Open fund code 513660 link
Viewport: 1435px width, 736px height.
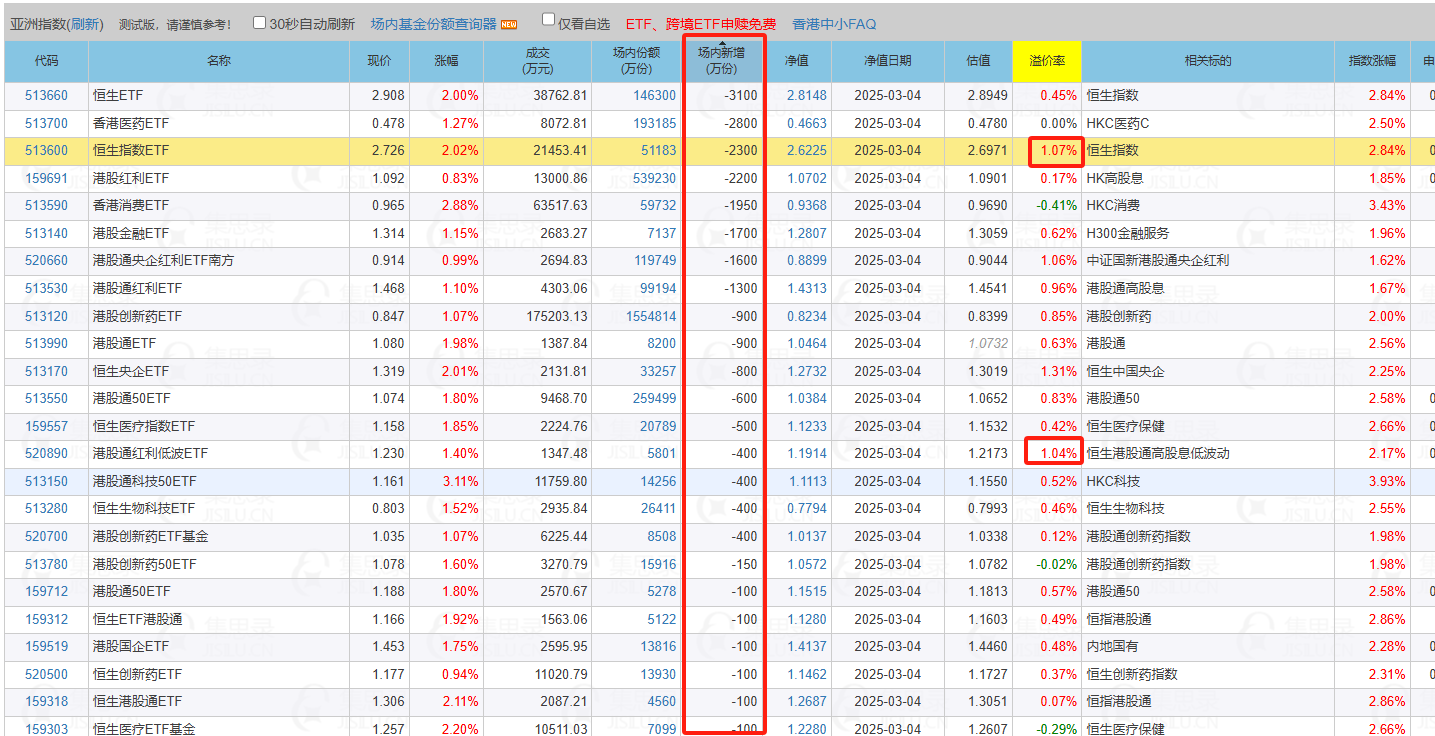coord(46,96)
